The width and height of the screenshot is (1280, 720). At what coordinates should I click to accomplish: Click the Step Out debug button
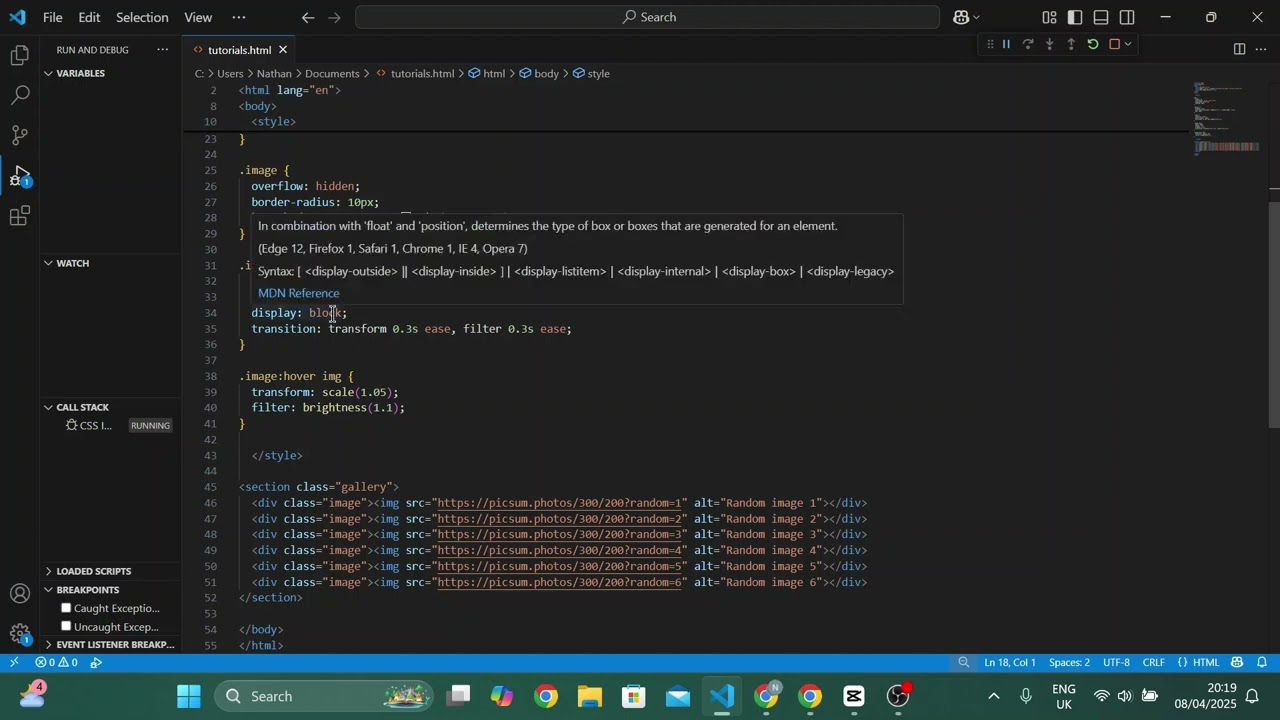(x=1071, y=44)
